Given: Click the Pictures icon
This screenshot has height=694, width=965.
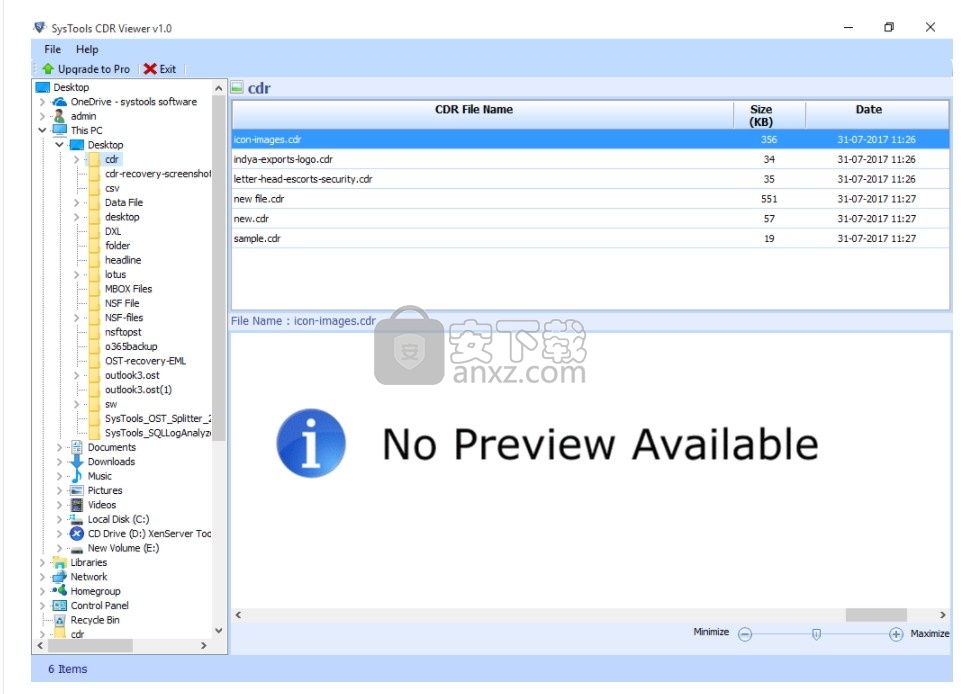Looking at the screenshot, I should pyautogui.click(x=77, y=490).
